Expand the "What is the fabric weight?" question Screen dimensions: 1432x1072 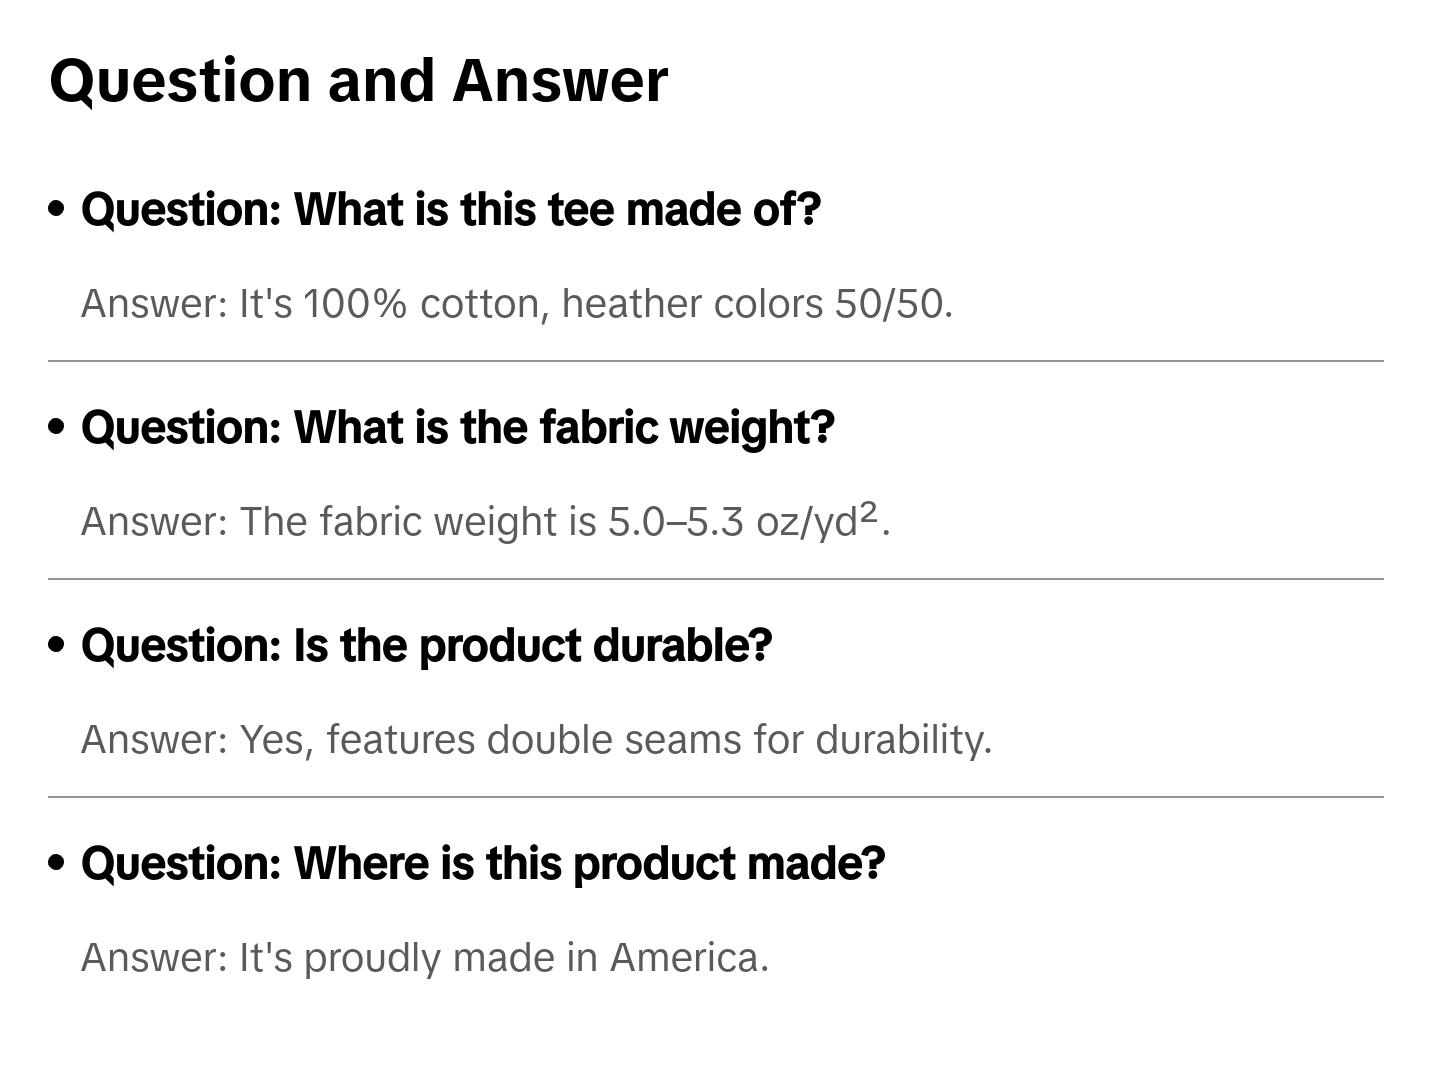point(457,428)
